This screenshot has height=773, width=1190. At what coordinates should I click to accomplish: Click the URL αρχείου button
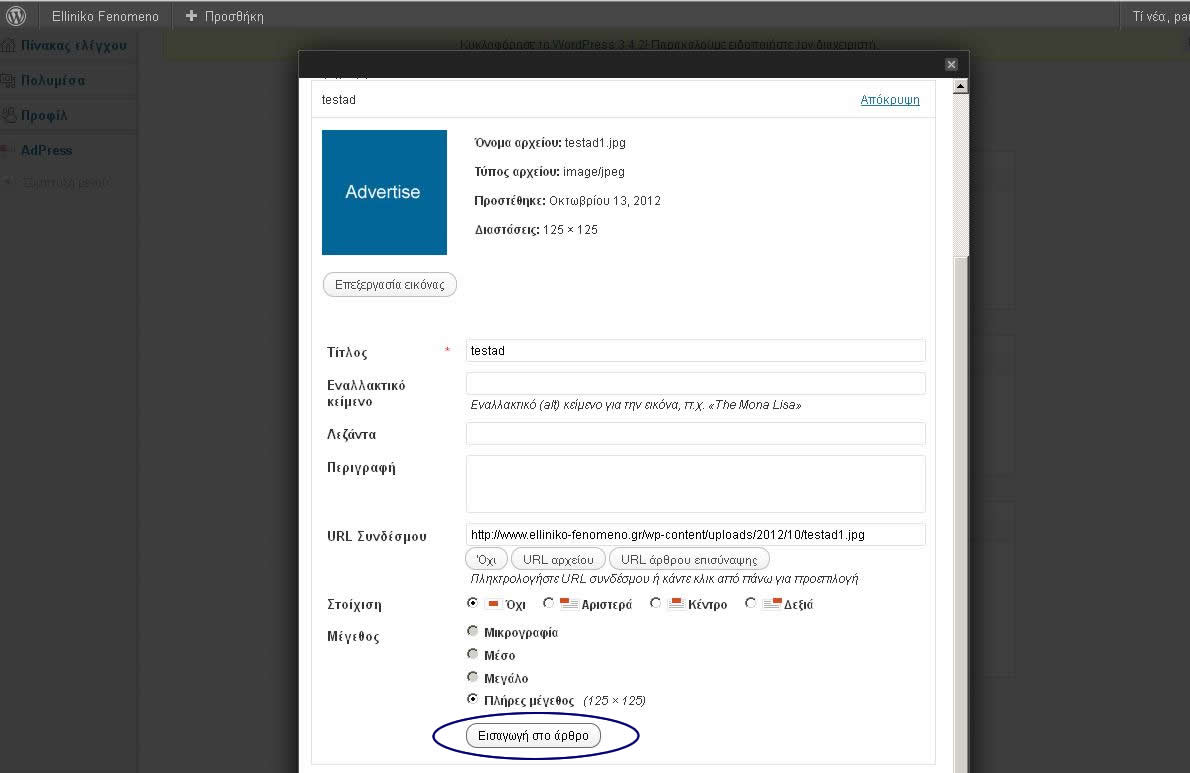pyautogui.click(x=558, y=559)
